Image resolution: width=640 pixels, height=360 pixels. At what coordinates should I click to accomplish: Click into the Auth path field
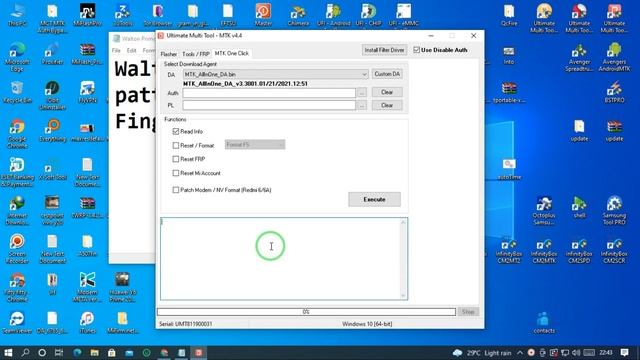(x=269, y=93)
